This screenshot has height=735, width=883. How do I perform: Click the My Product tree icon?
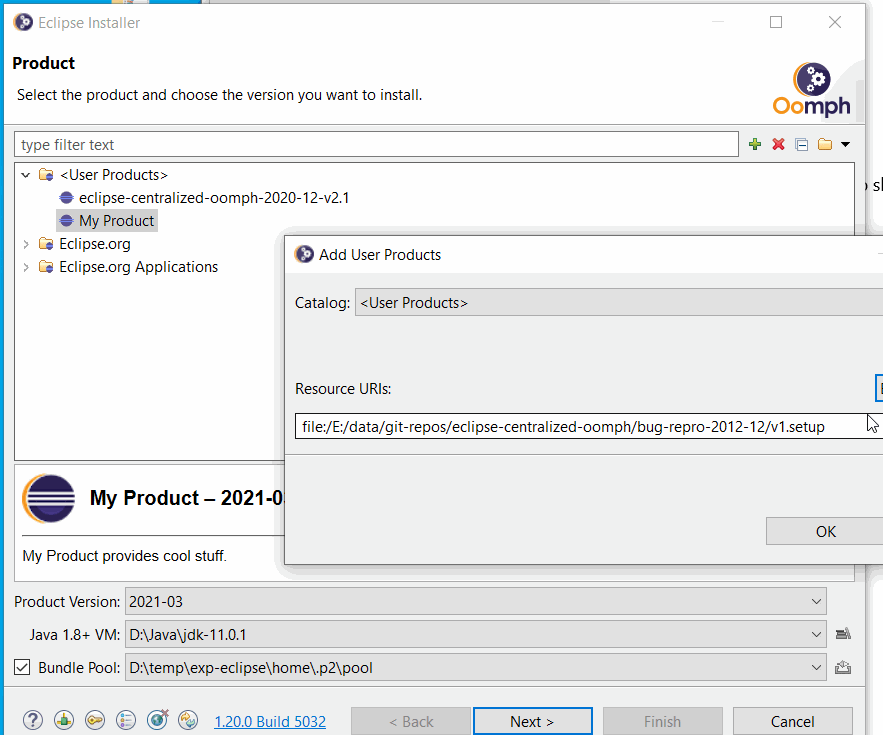pyautogui.click(x=66, y=221)
